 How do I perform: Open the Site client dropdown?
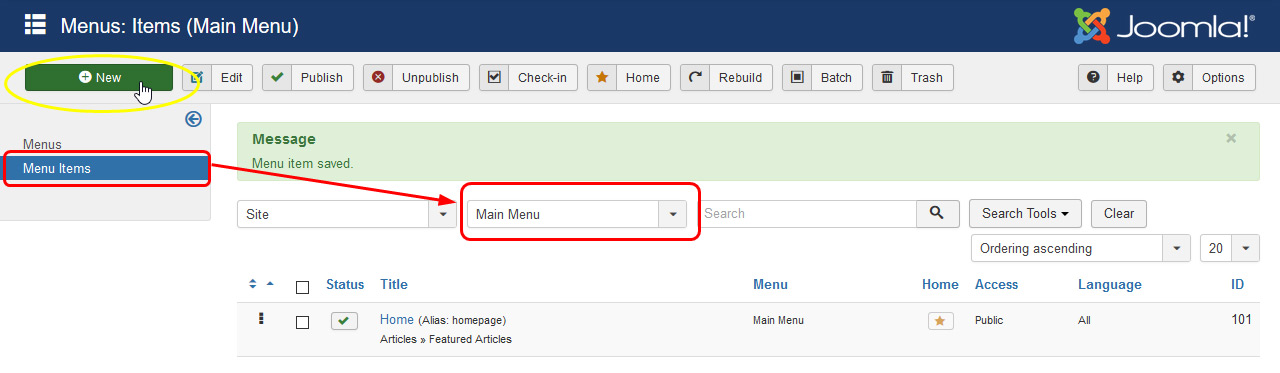click(347, 214)
